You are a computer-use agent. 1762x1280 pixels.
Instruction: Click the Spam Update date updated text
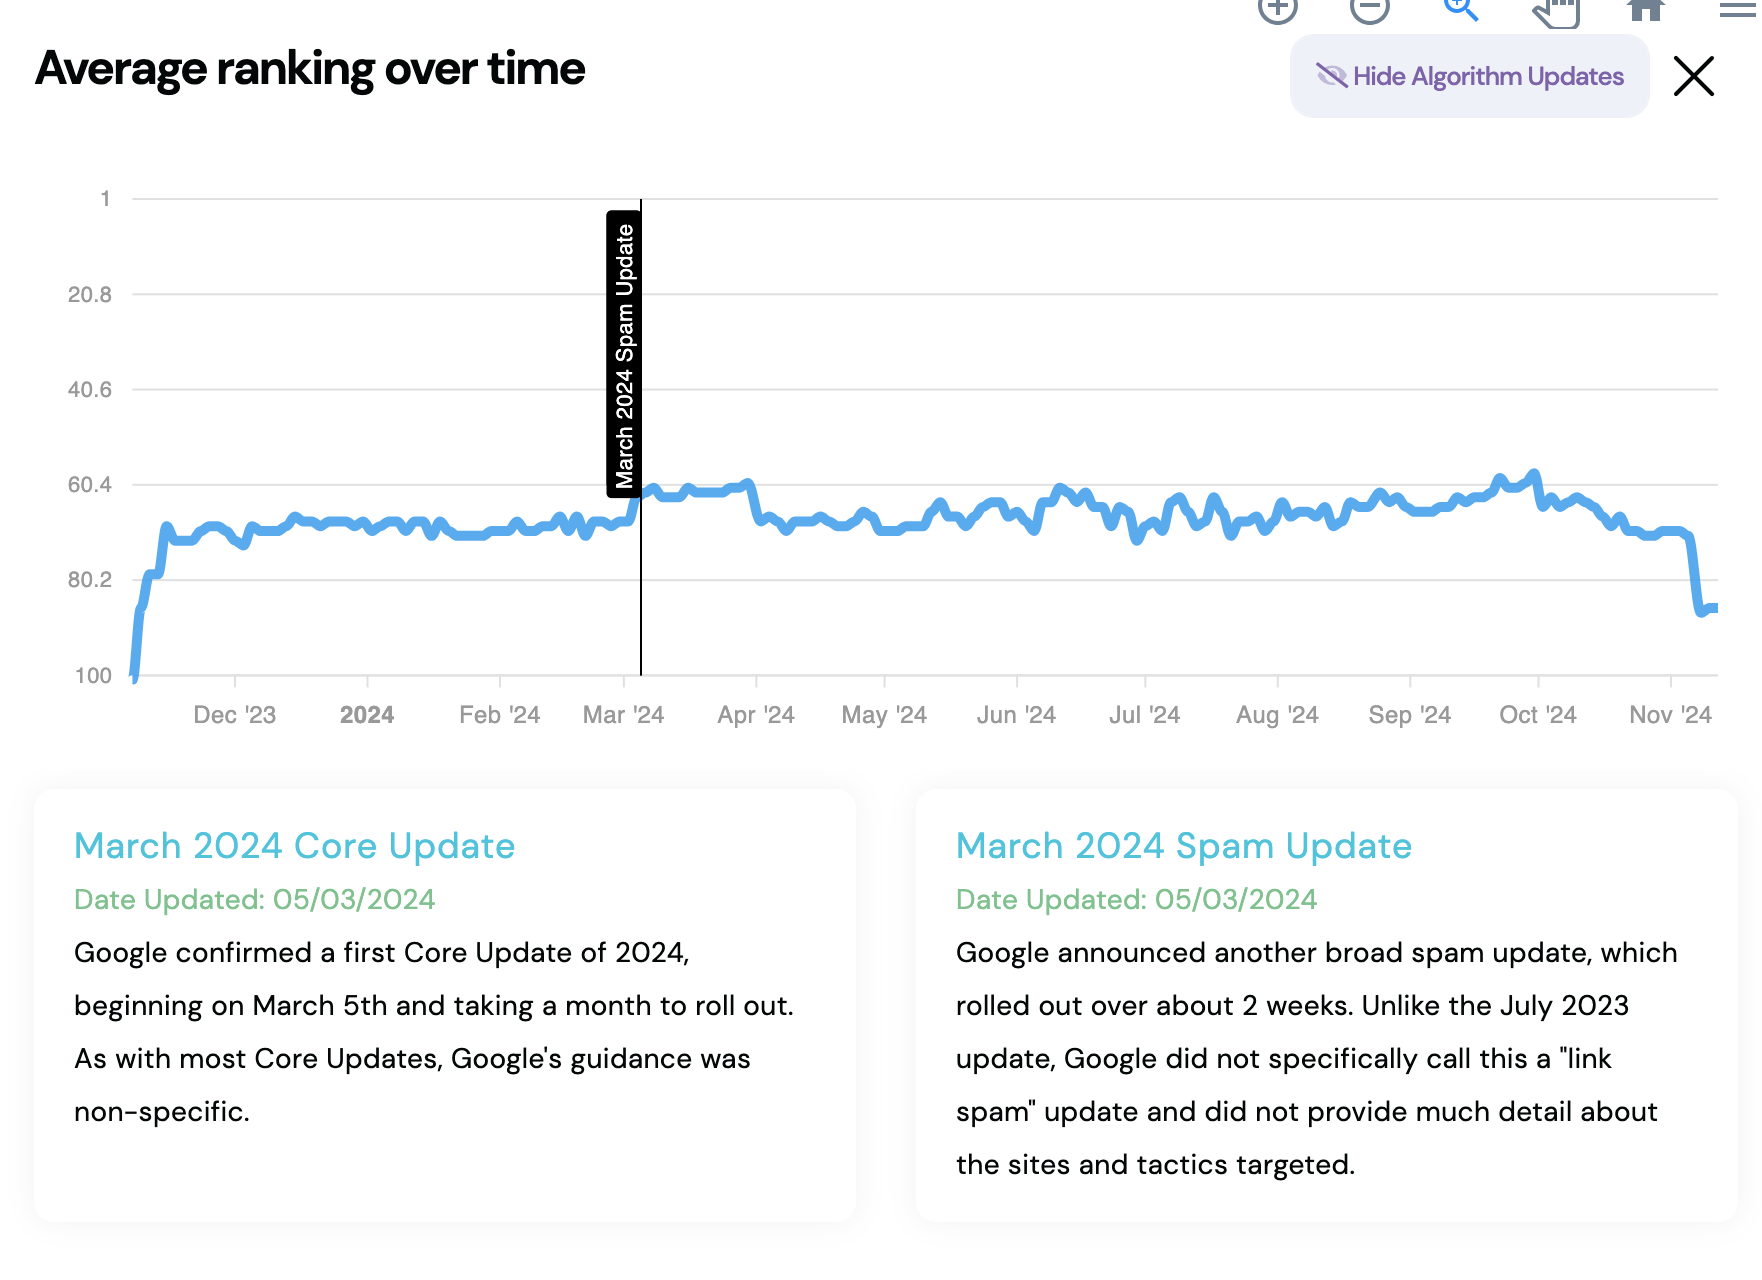[x=1136, y=899]
